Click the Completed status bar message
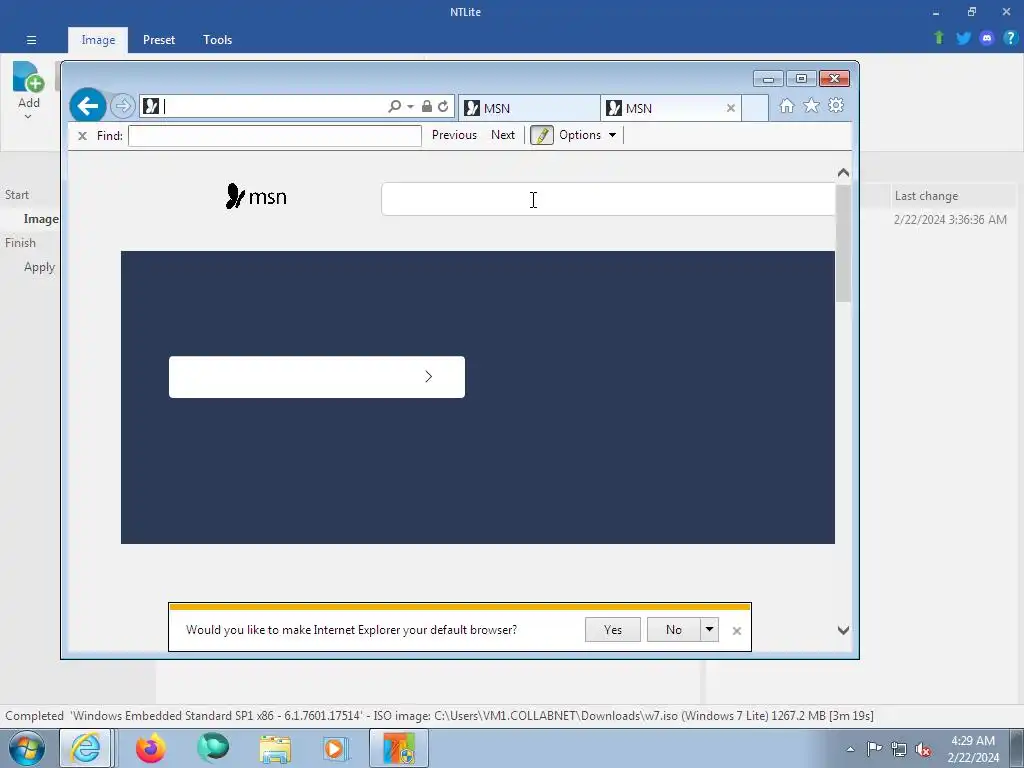This screenshot has width=1024, height=768. 439,716
